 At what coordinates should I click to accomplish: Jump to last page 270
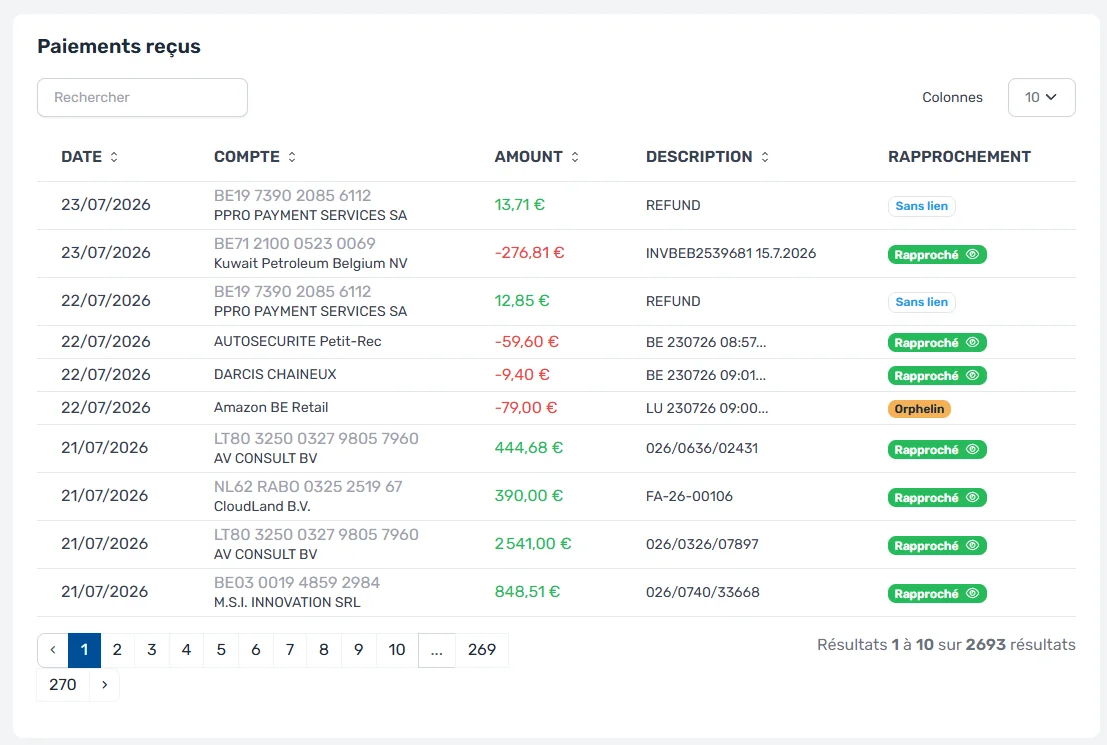63,684
